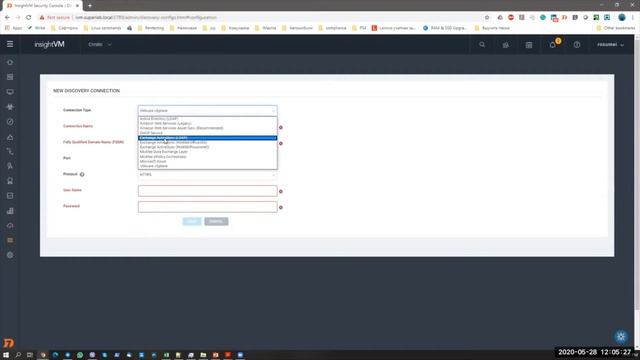640x360 pixels.
Task: Open the blue support widget button
Action: [621, 336]
